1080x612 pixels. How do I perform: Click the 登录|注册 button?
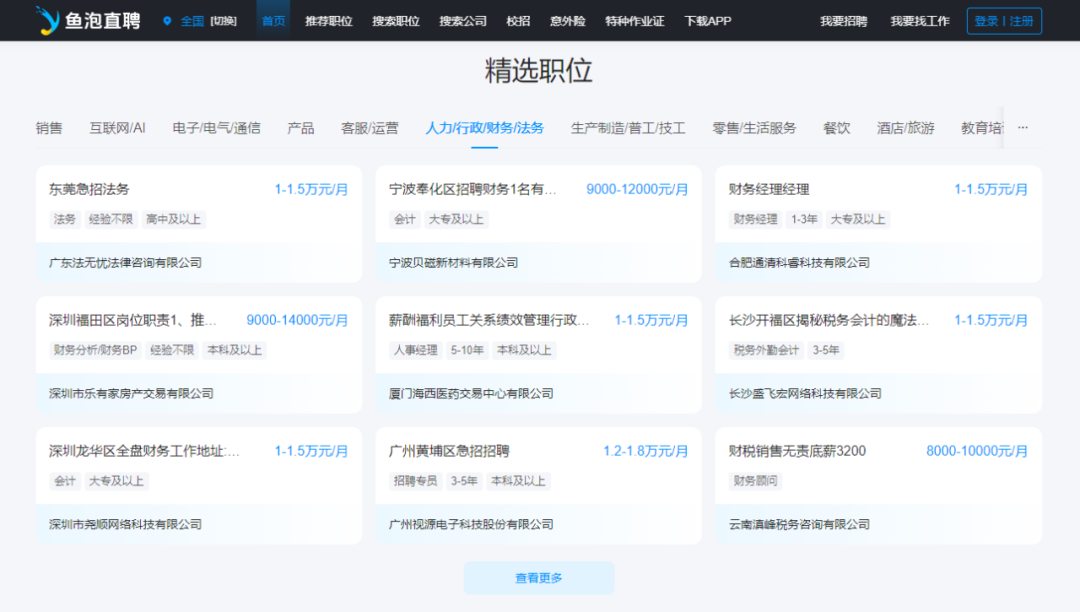(1004, 20)
